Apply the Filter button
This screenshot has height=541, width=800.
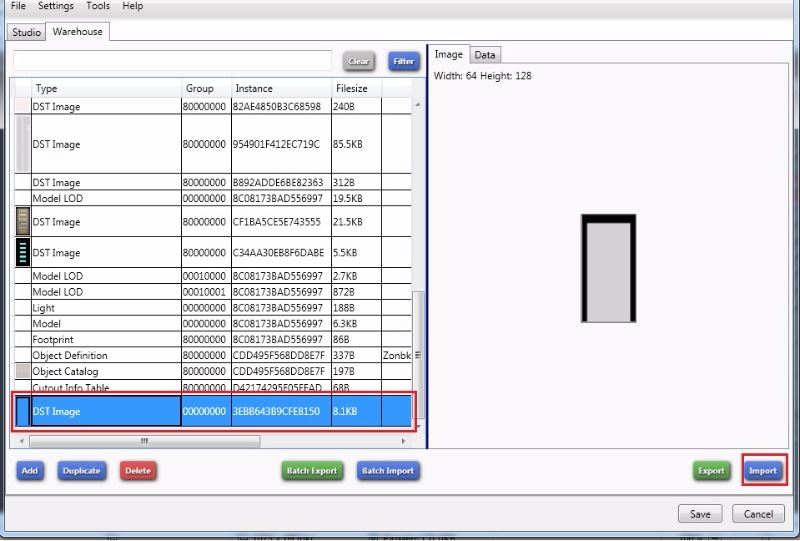tap(403, 61)
